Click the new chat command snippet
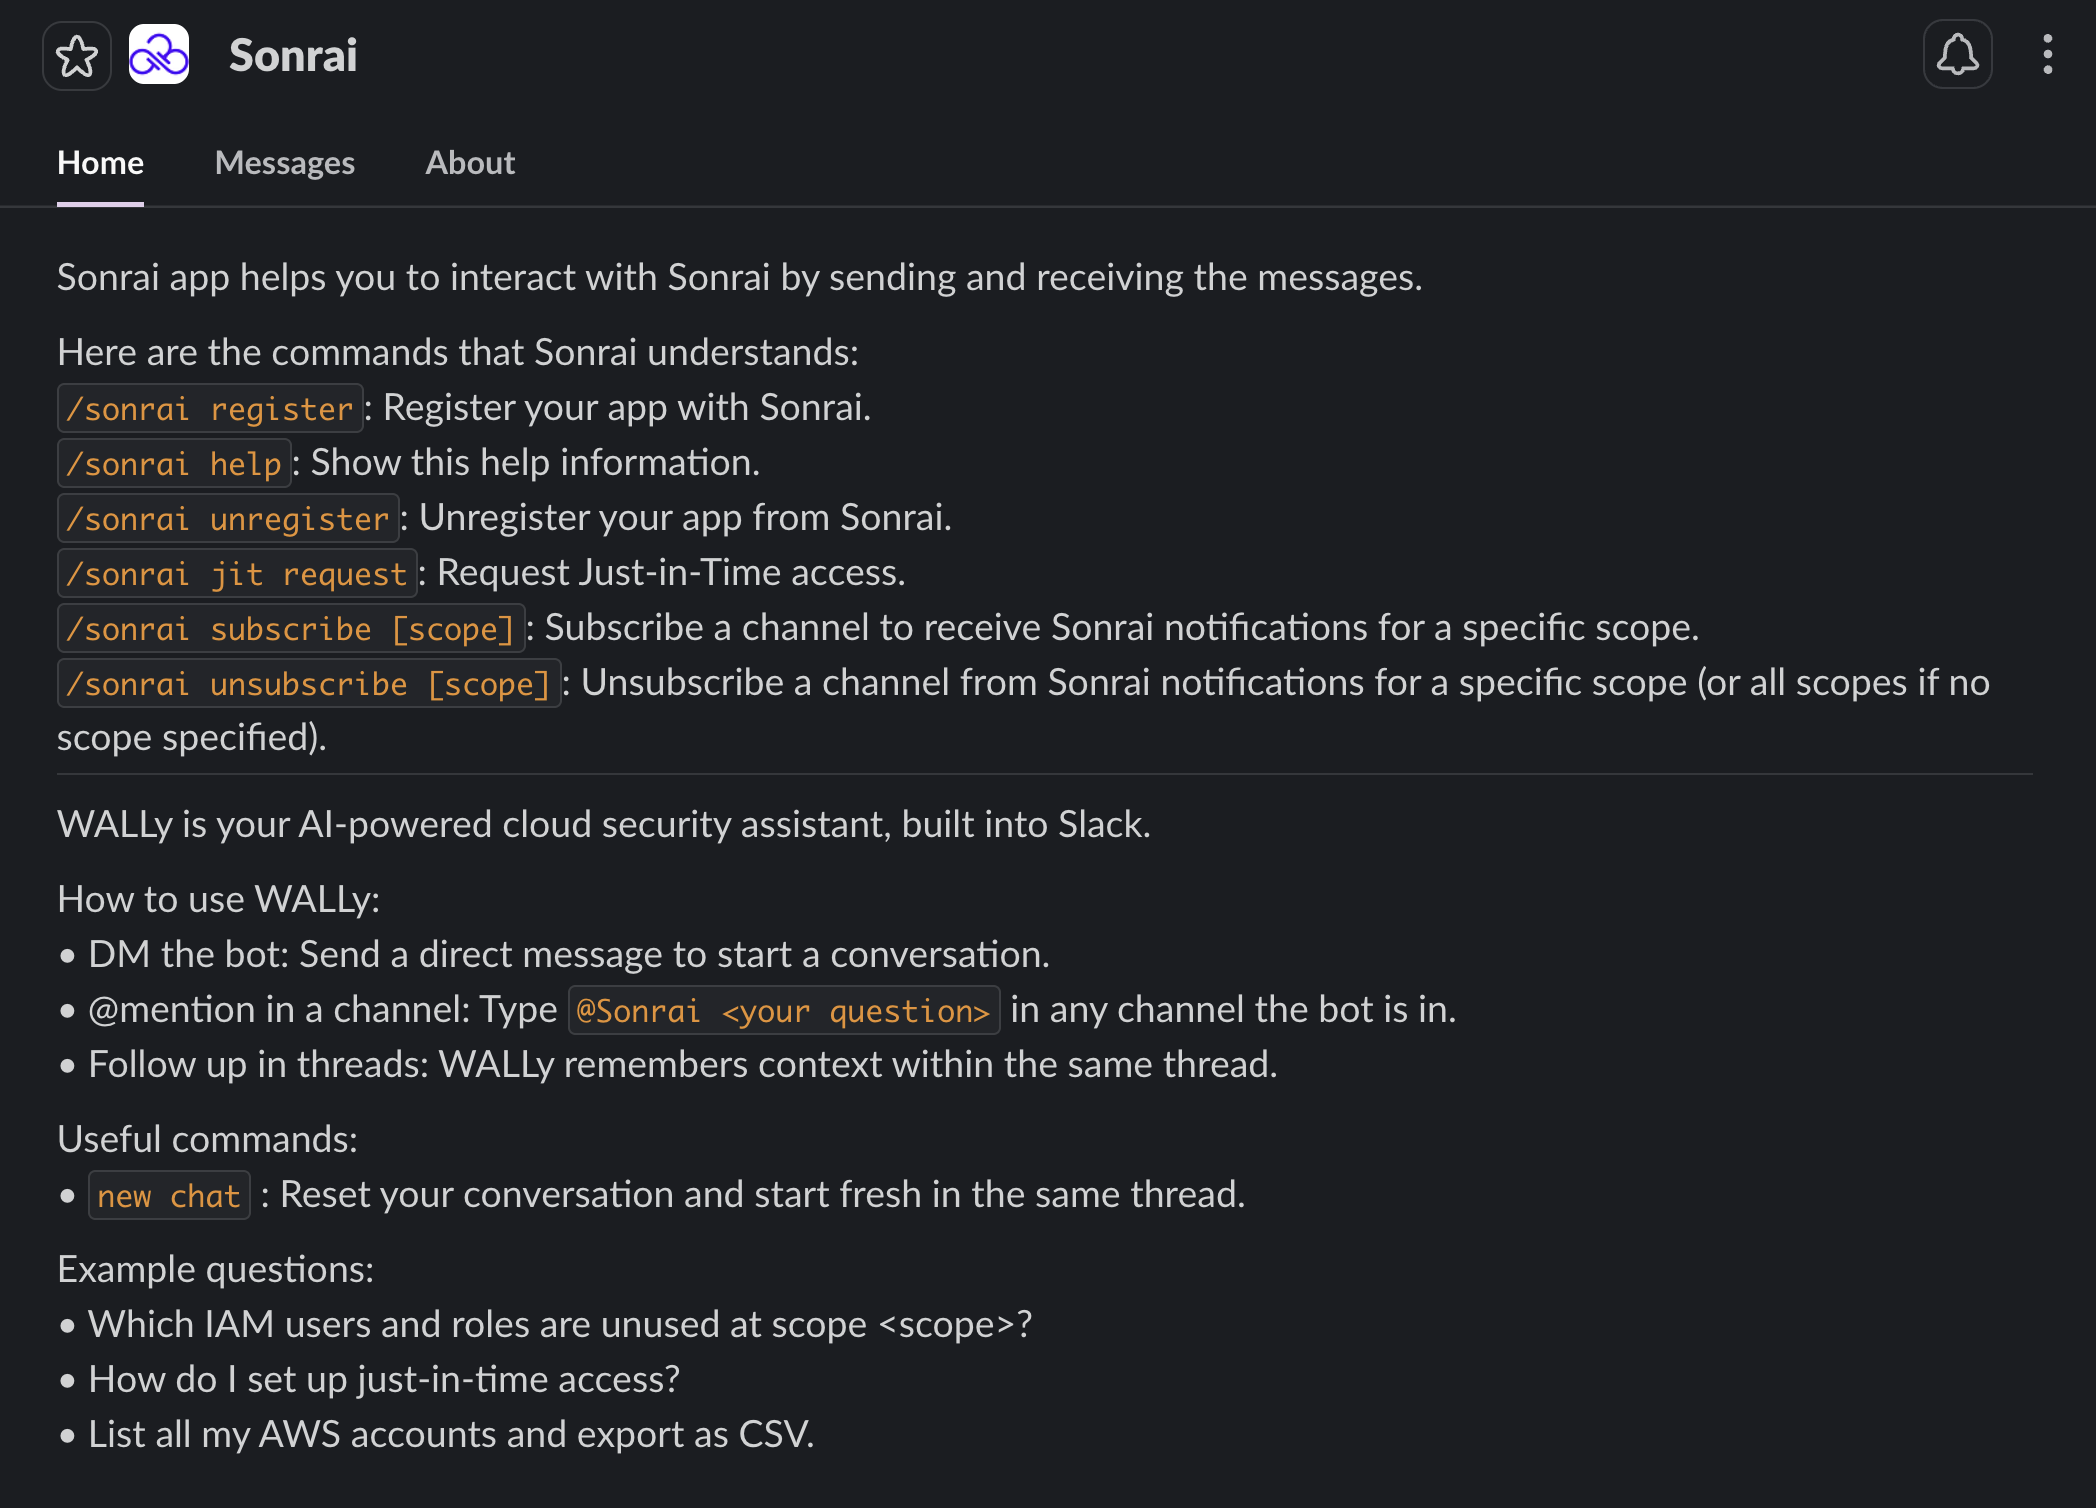 click(169, 1195)
